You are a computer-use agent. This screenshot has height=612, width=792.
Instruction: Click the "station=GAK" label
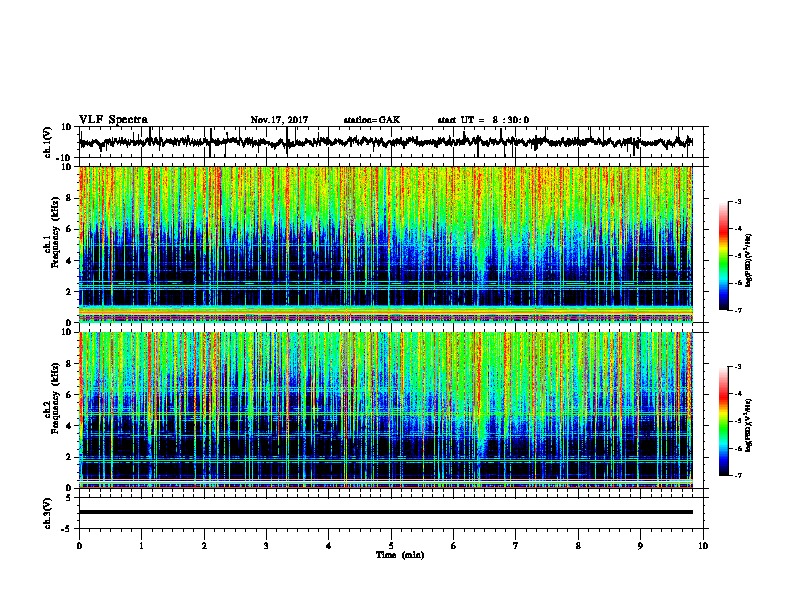pos(372,120)
